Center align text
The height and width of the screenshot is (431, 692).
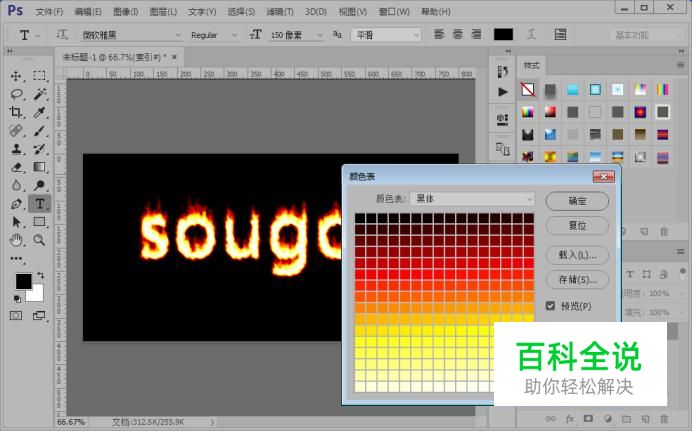coord(458,34)
